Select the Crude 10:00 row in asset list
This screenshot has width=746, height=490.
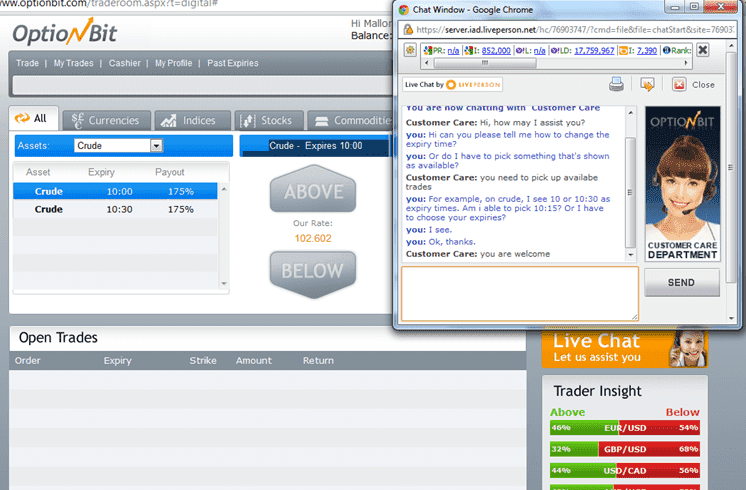click(x=115, y=191)
